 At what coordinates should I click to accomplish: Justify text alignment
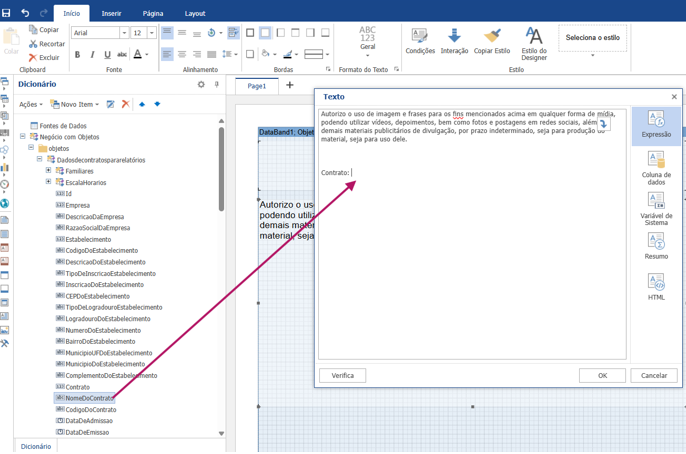point(212,54)
